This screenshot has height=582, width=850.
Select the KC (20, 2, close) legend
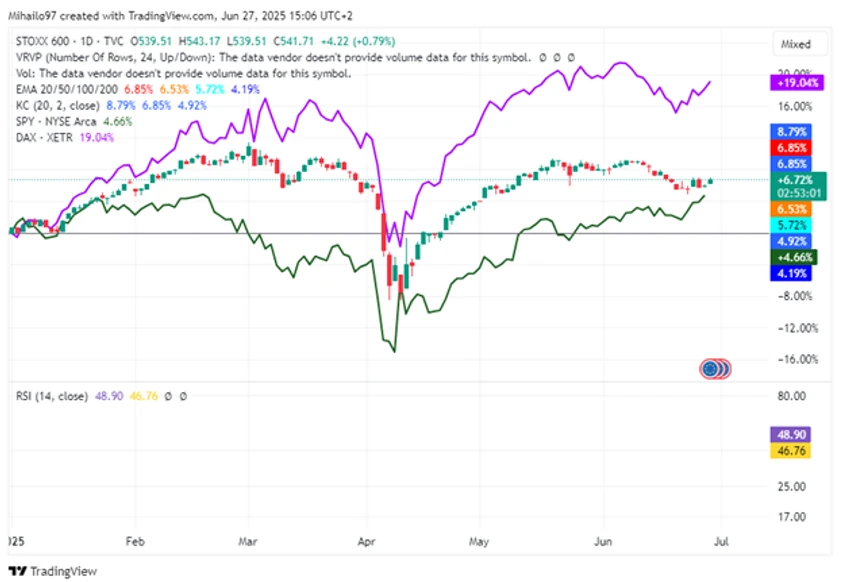[57, 106]
